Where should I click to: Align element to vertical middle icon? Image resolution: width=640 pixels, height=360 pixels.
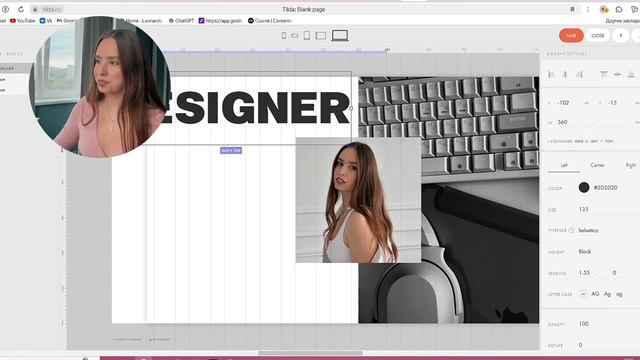618,74
